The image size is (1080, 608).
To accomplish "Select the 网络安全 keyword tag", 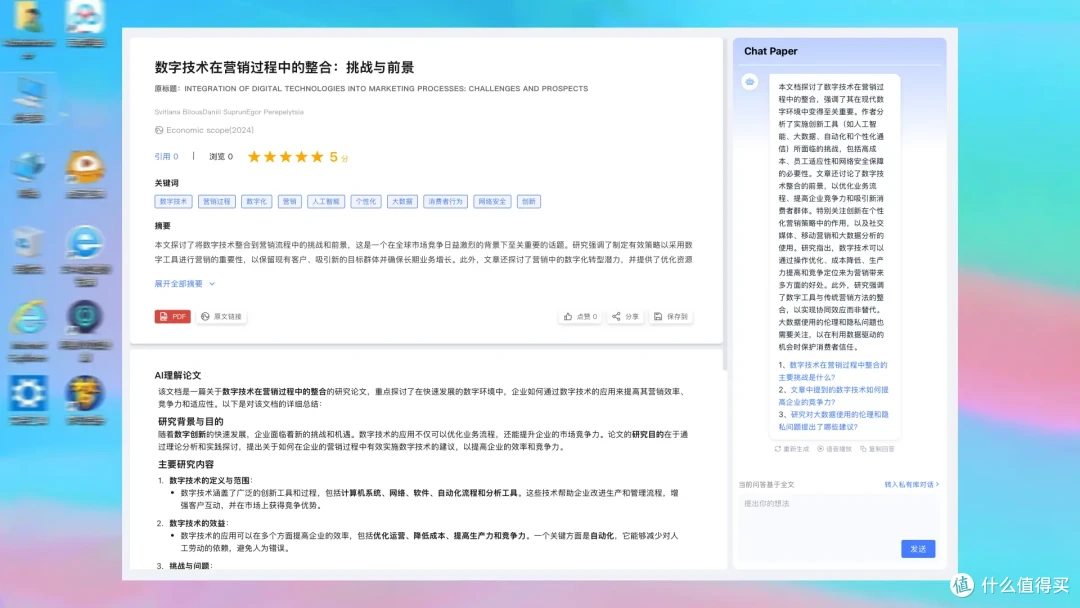I will (492, 202).
